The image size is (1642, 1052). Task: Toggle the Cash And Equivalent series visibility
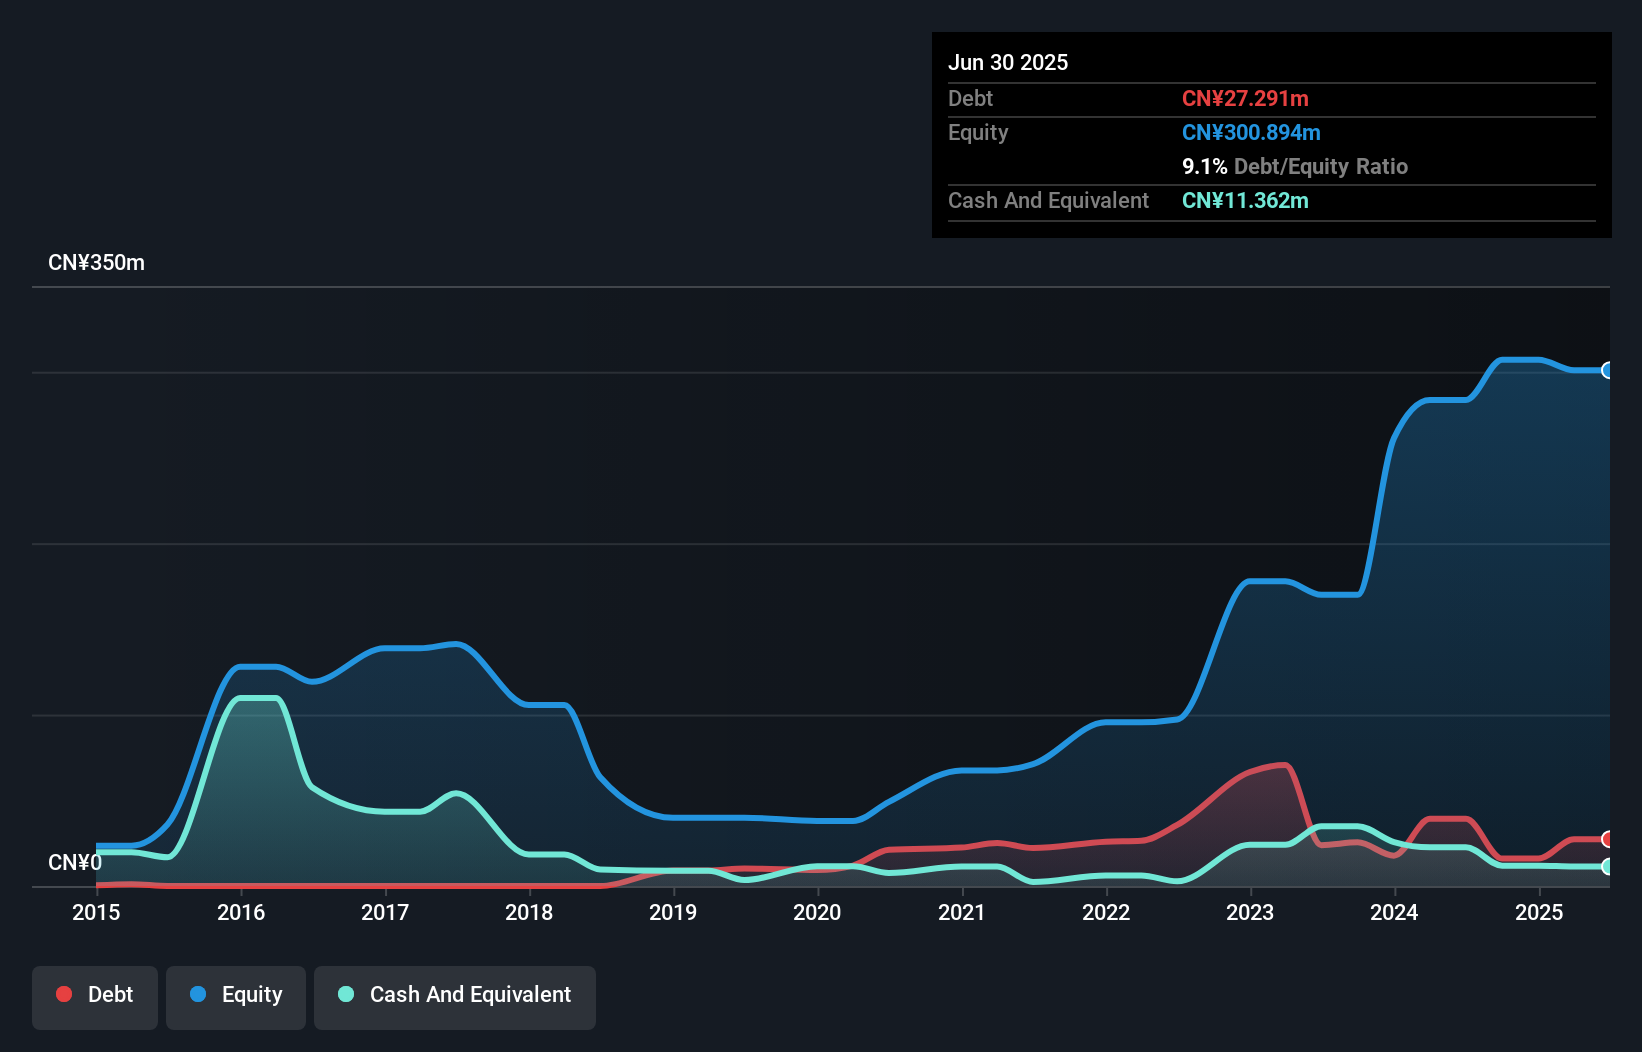pos(455,996)
